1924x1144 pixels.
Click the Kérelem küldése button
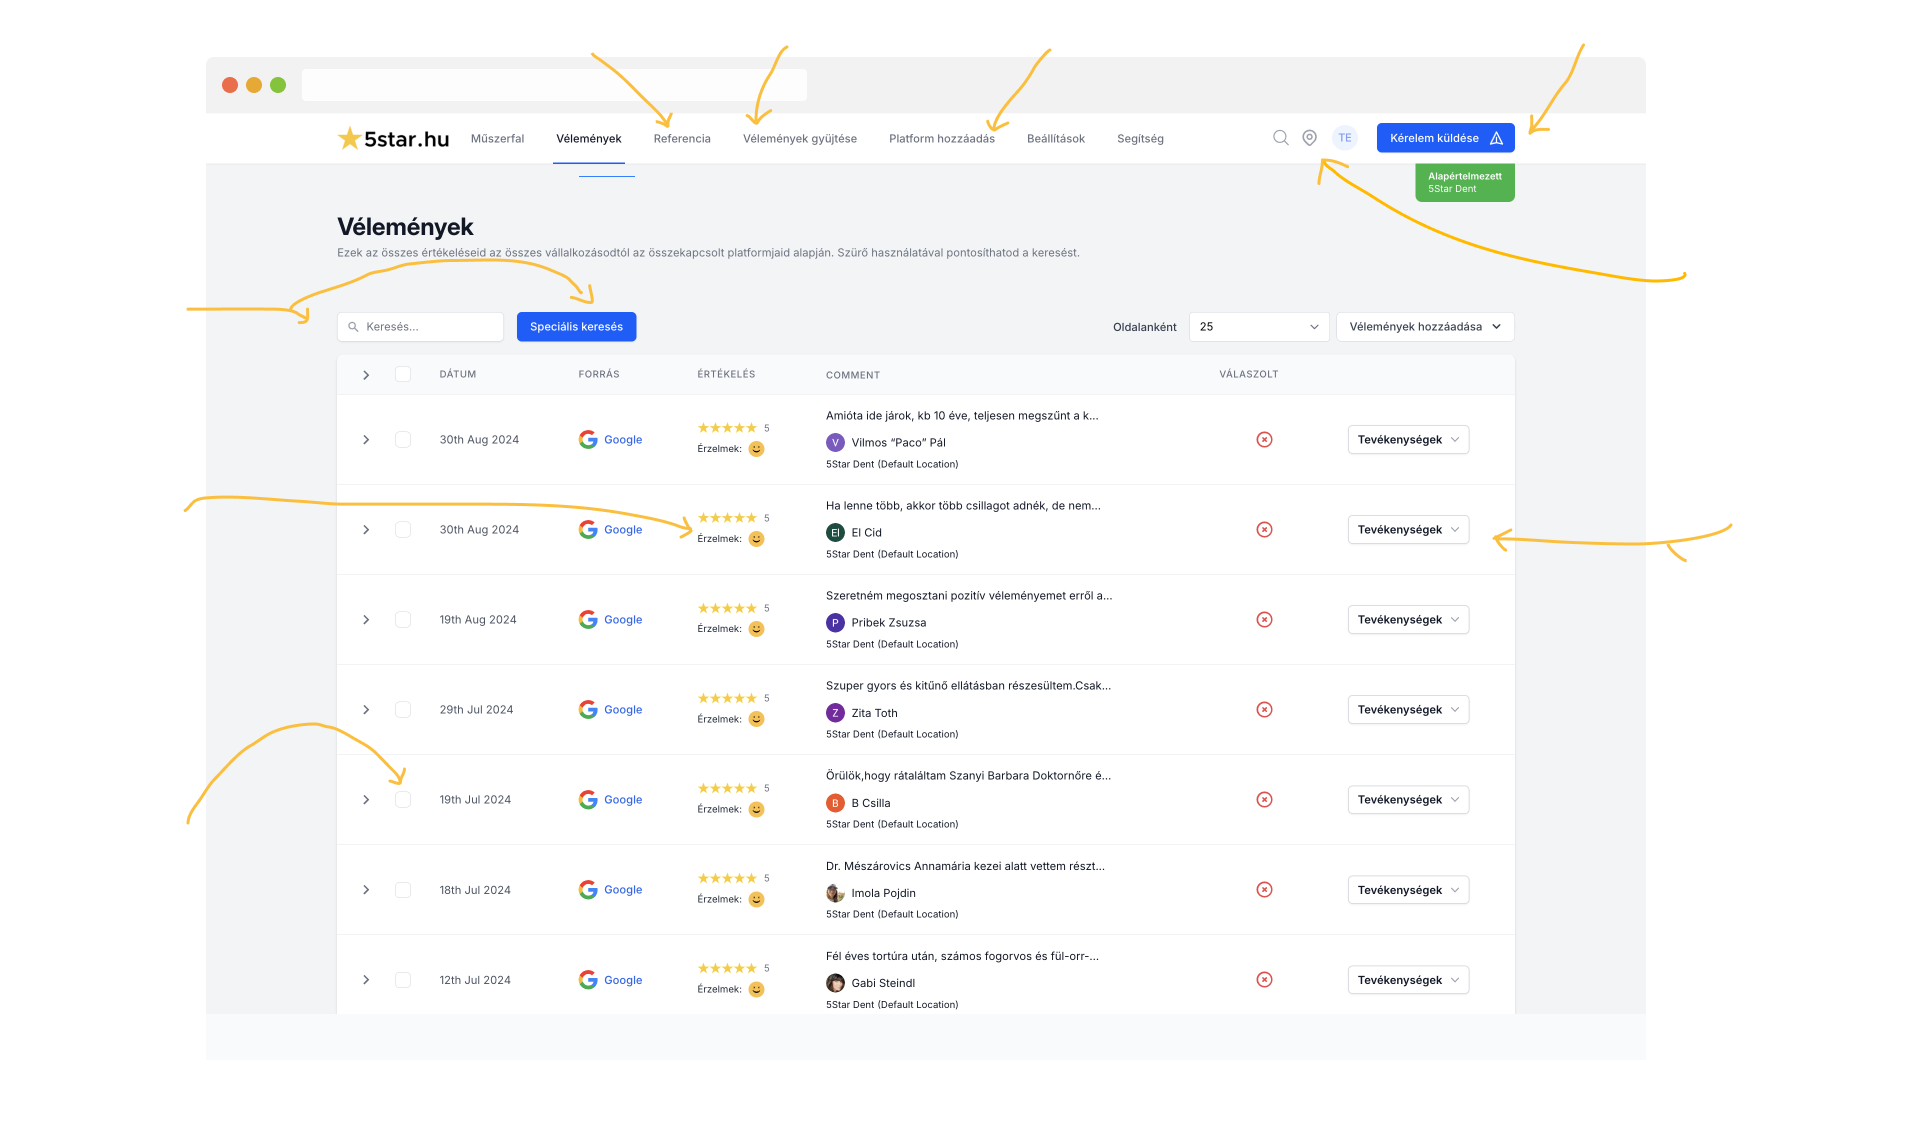point(1445,138)
